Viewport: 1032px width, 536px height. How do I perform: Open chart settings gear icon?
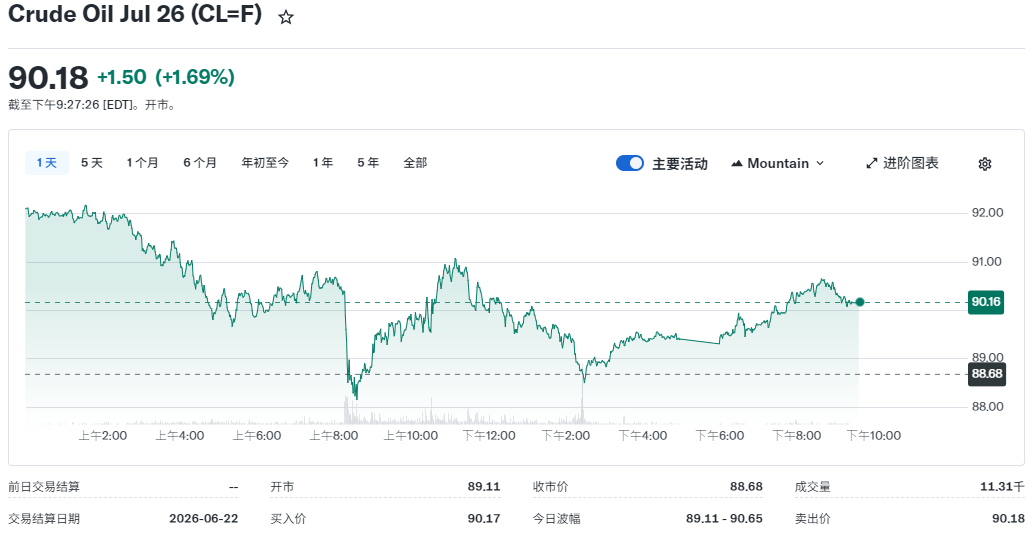pos(985,164)
